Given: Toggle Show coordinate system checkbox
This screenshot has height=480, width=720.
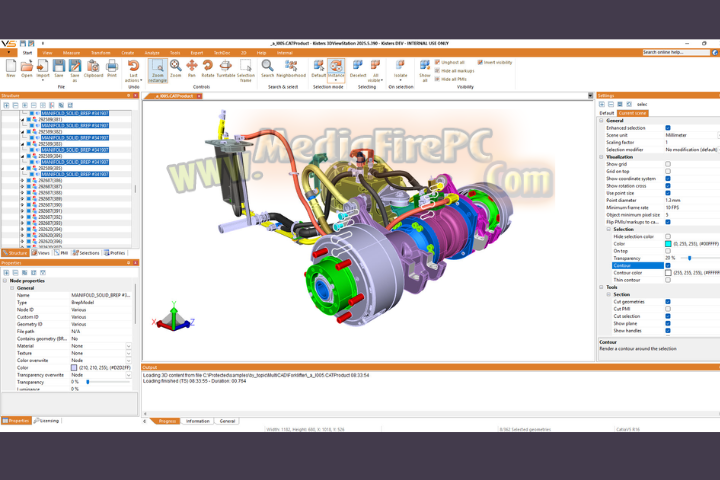Looking at the screenshot, I should click(x=668, y=179).
